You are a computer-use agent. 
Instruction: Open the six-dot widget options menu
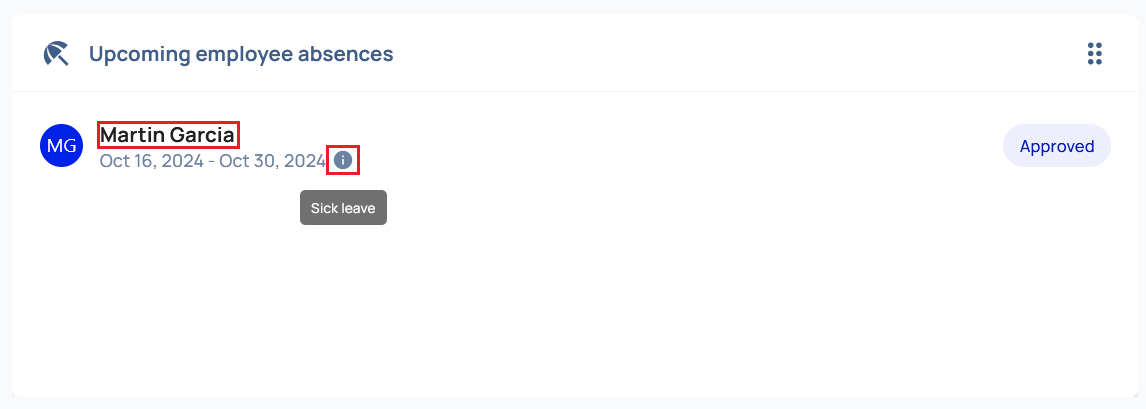click(1094, 53)
